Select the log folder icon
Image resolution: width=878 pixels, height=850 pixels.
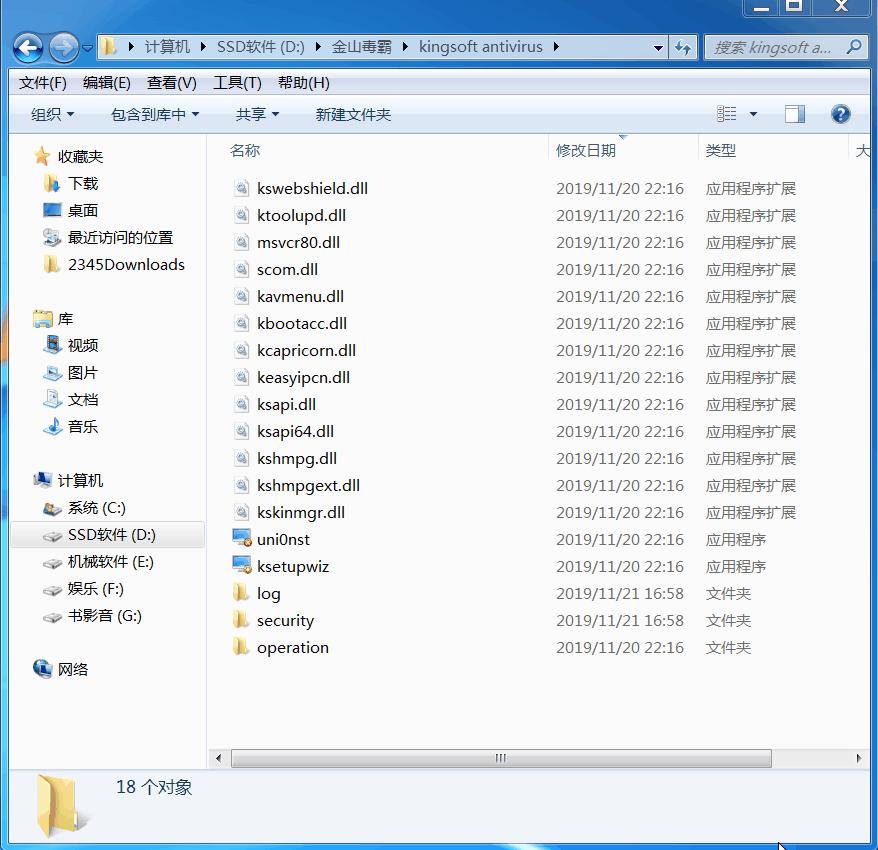241,592
